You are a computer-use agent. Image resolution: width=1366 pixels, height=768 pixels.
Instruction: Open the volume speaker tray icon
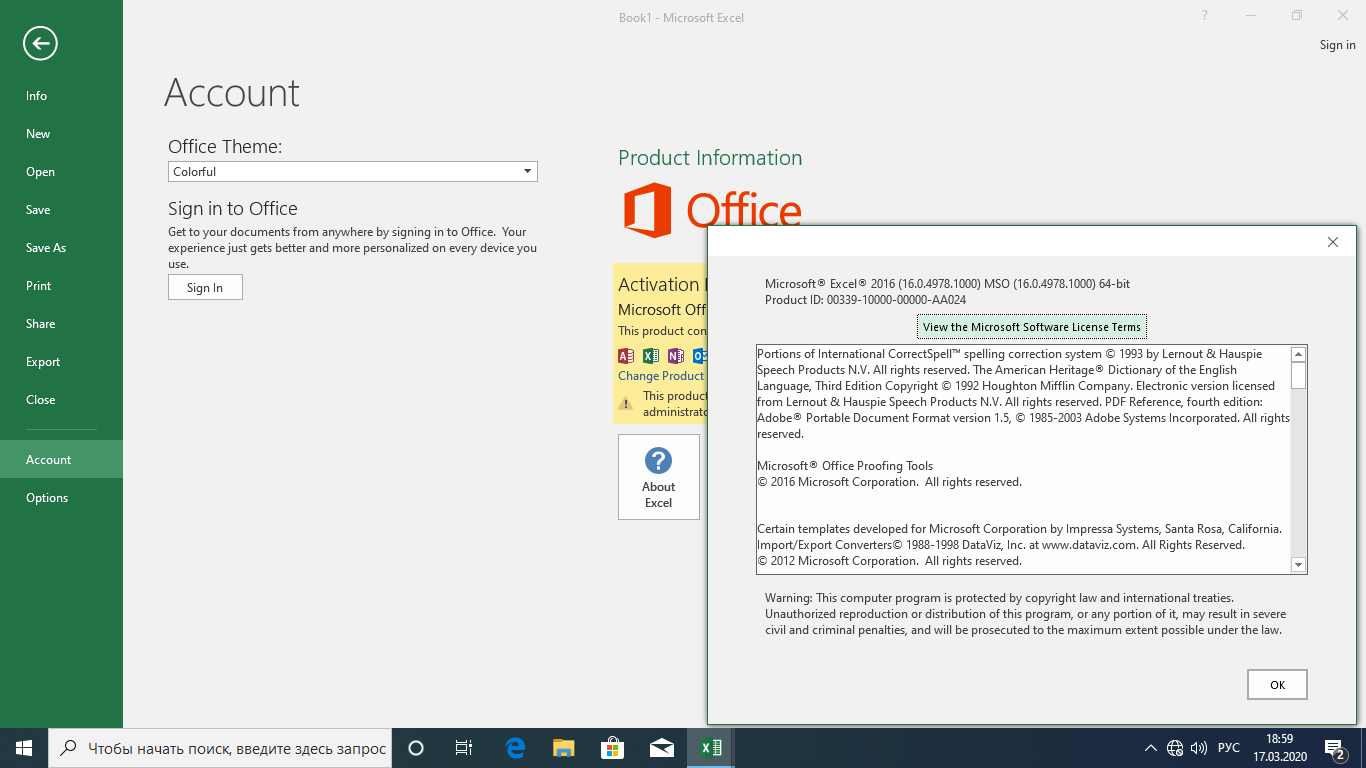(1199, 748)
